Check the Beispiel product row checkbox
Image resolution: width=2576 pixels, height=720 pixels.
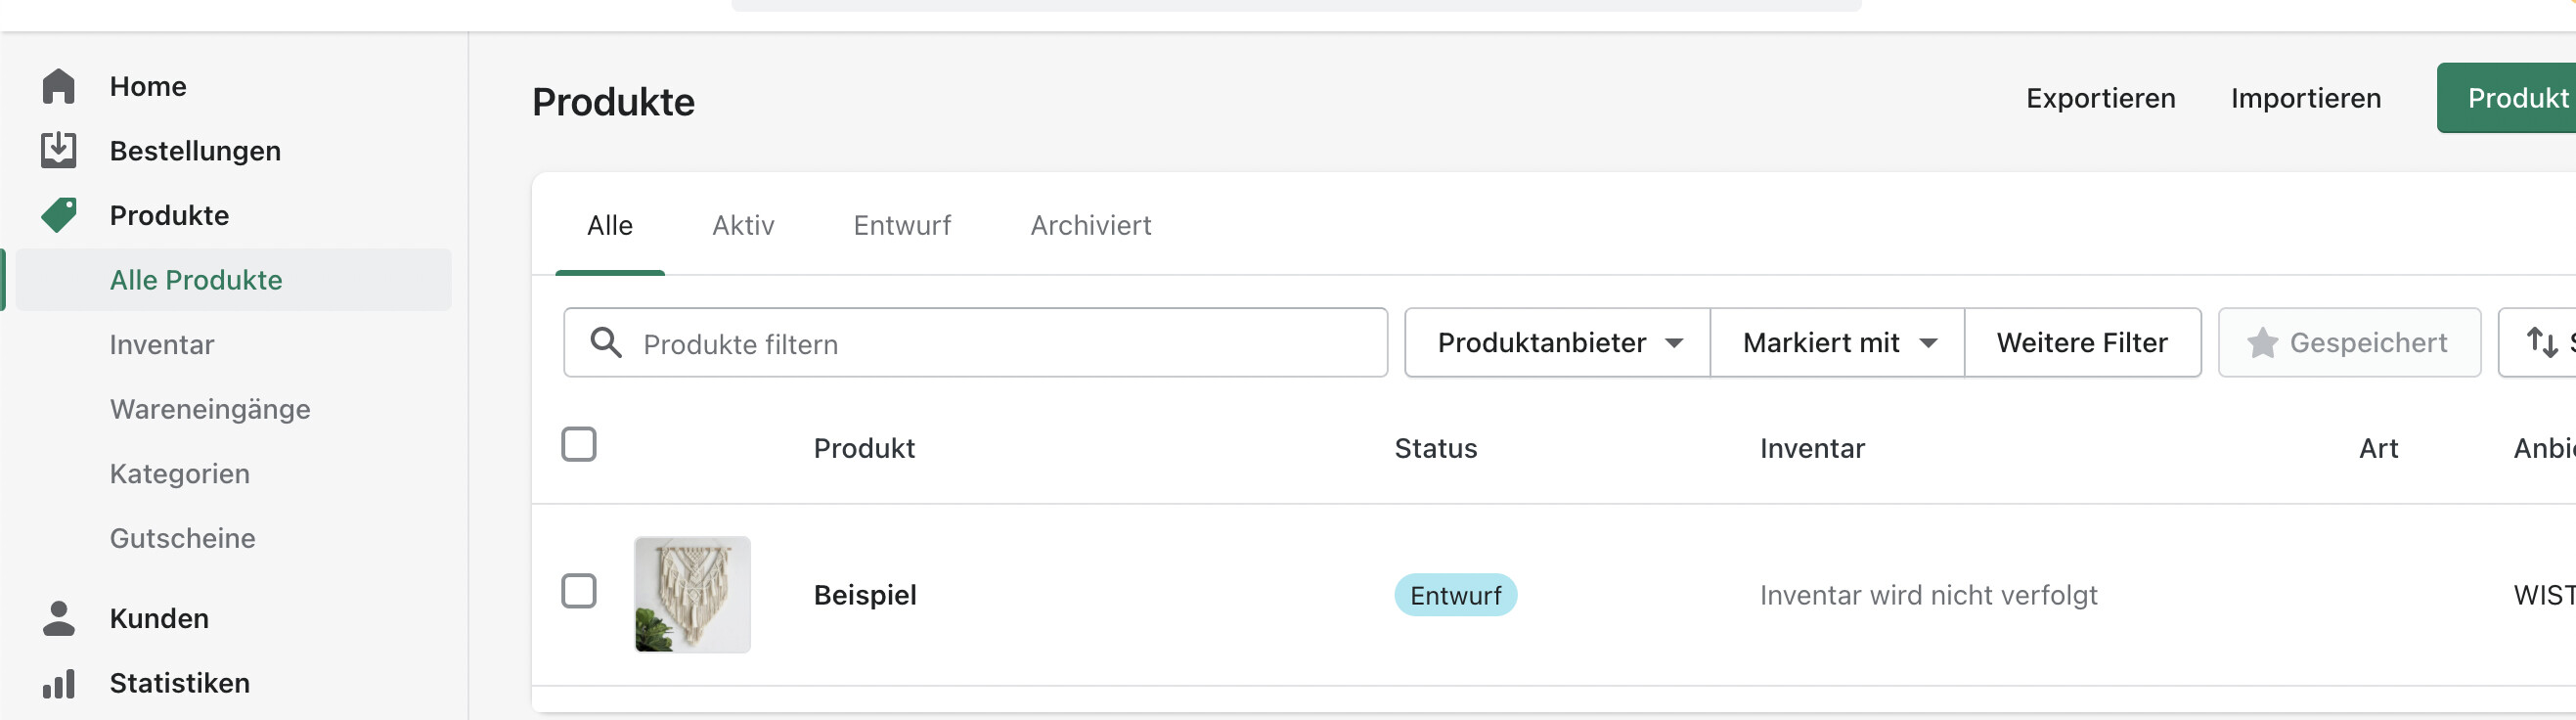[x=579, y=591]
